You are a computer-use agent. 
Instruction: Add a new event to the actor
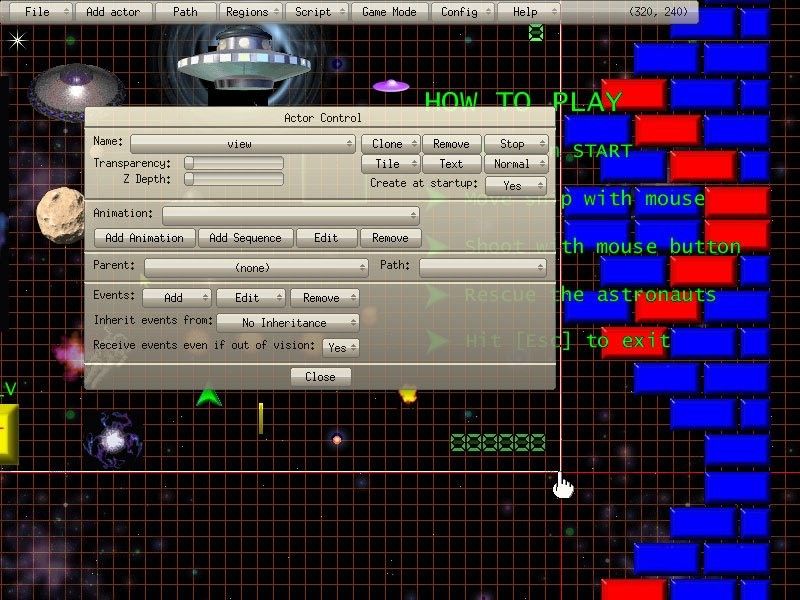176,297
